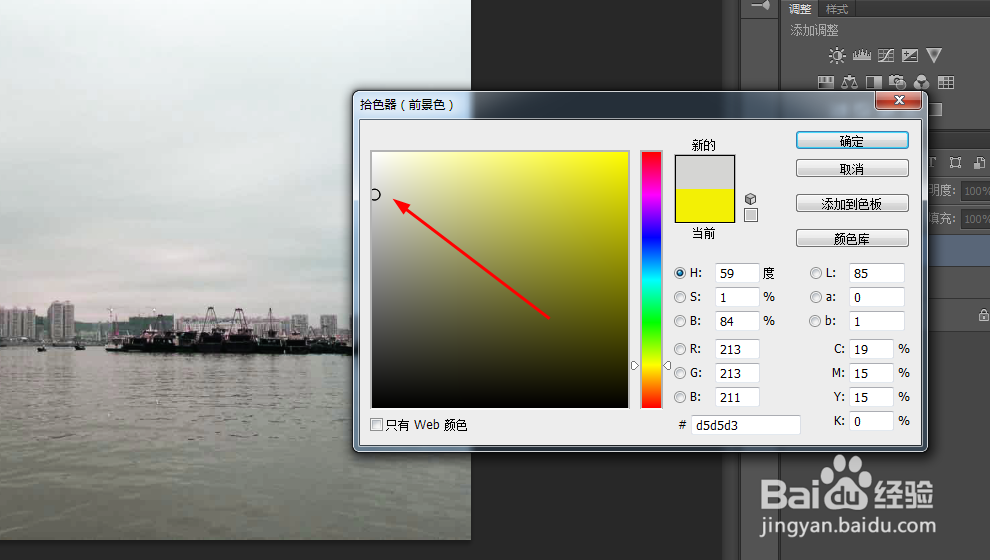Add a Photo Filter adjustment (camera icon)
The image size is (990, 560).
(x=897, y=82)
